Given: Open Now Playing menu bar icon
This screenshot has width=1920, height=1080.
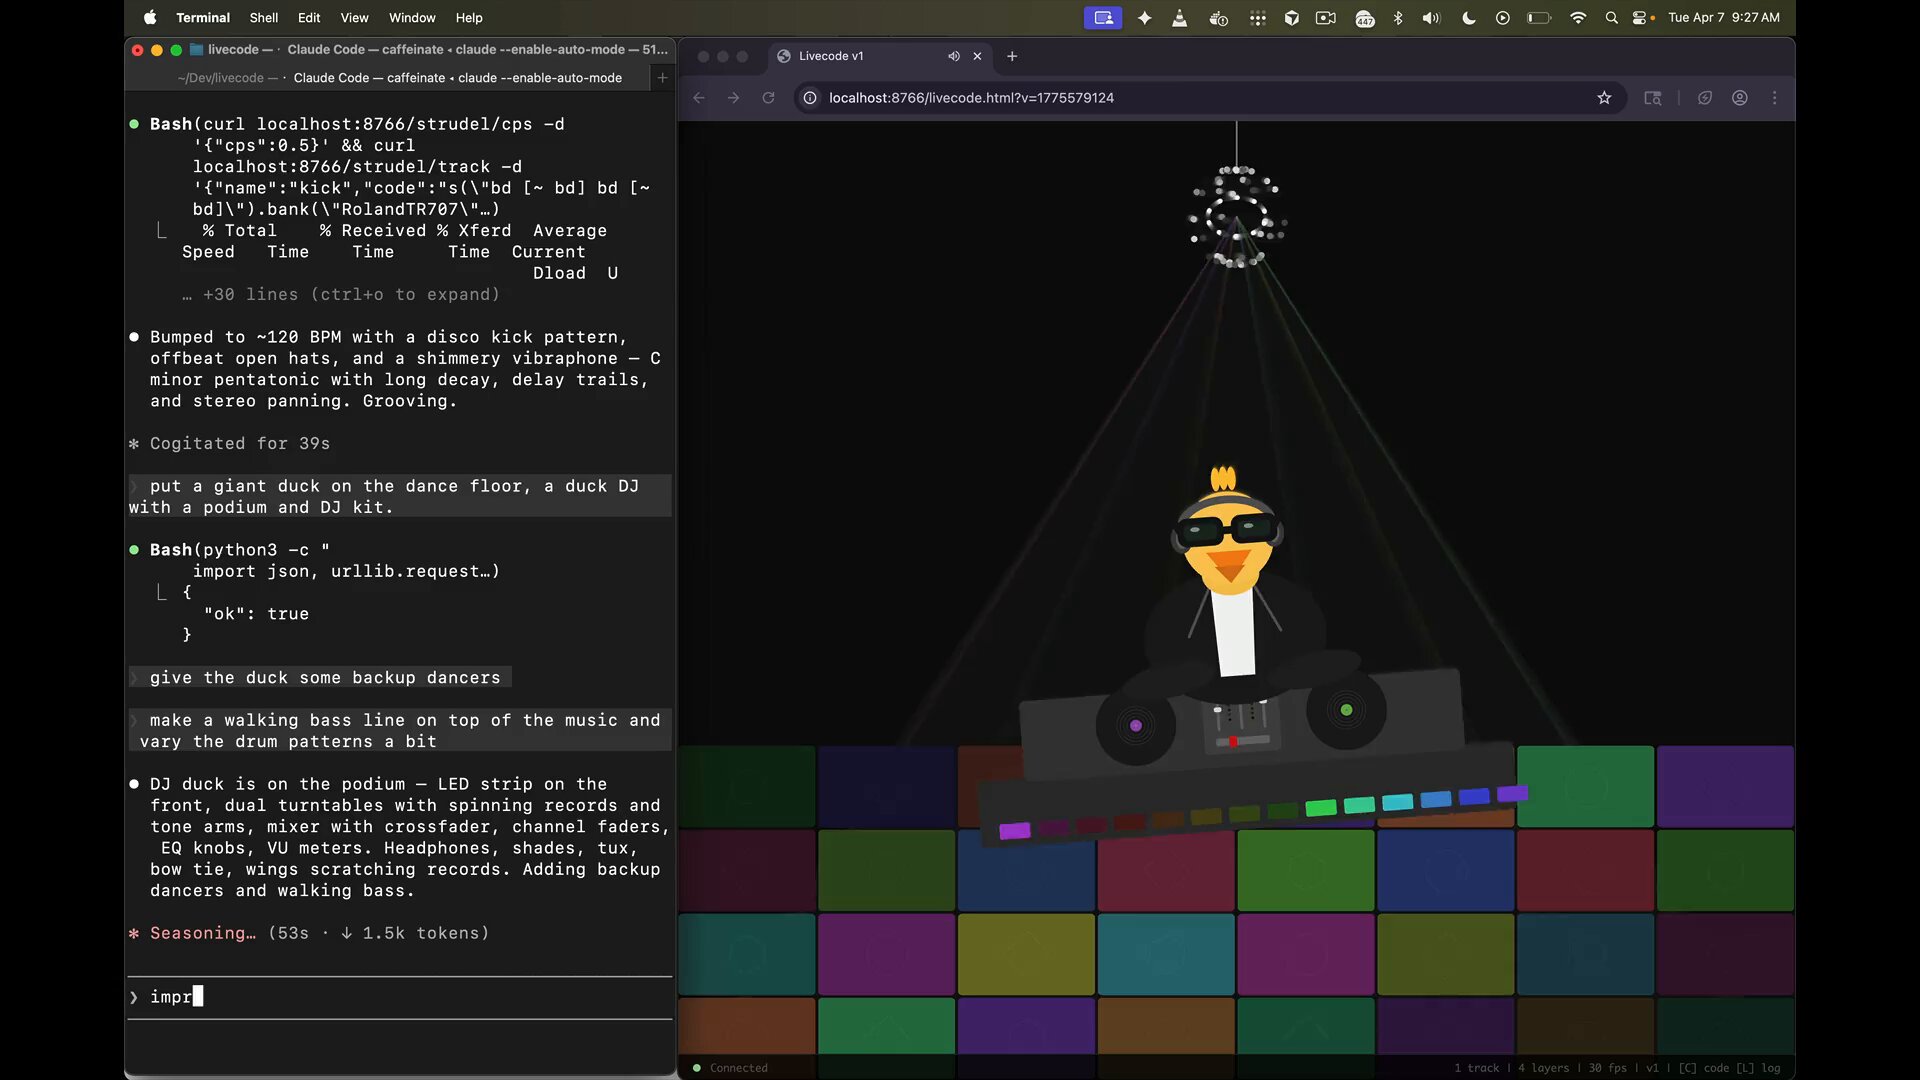Looking at the screenshot, I should tap(1502, 17).
